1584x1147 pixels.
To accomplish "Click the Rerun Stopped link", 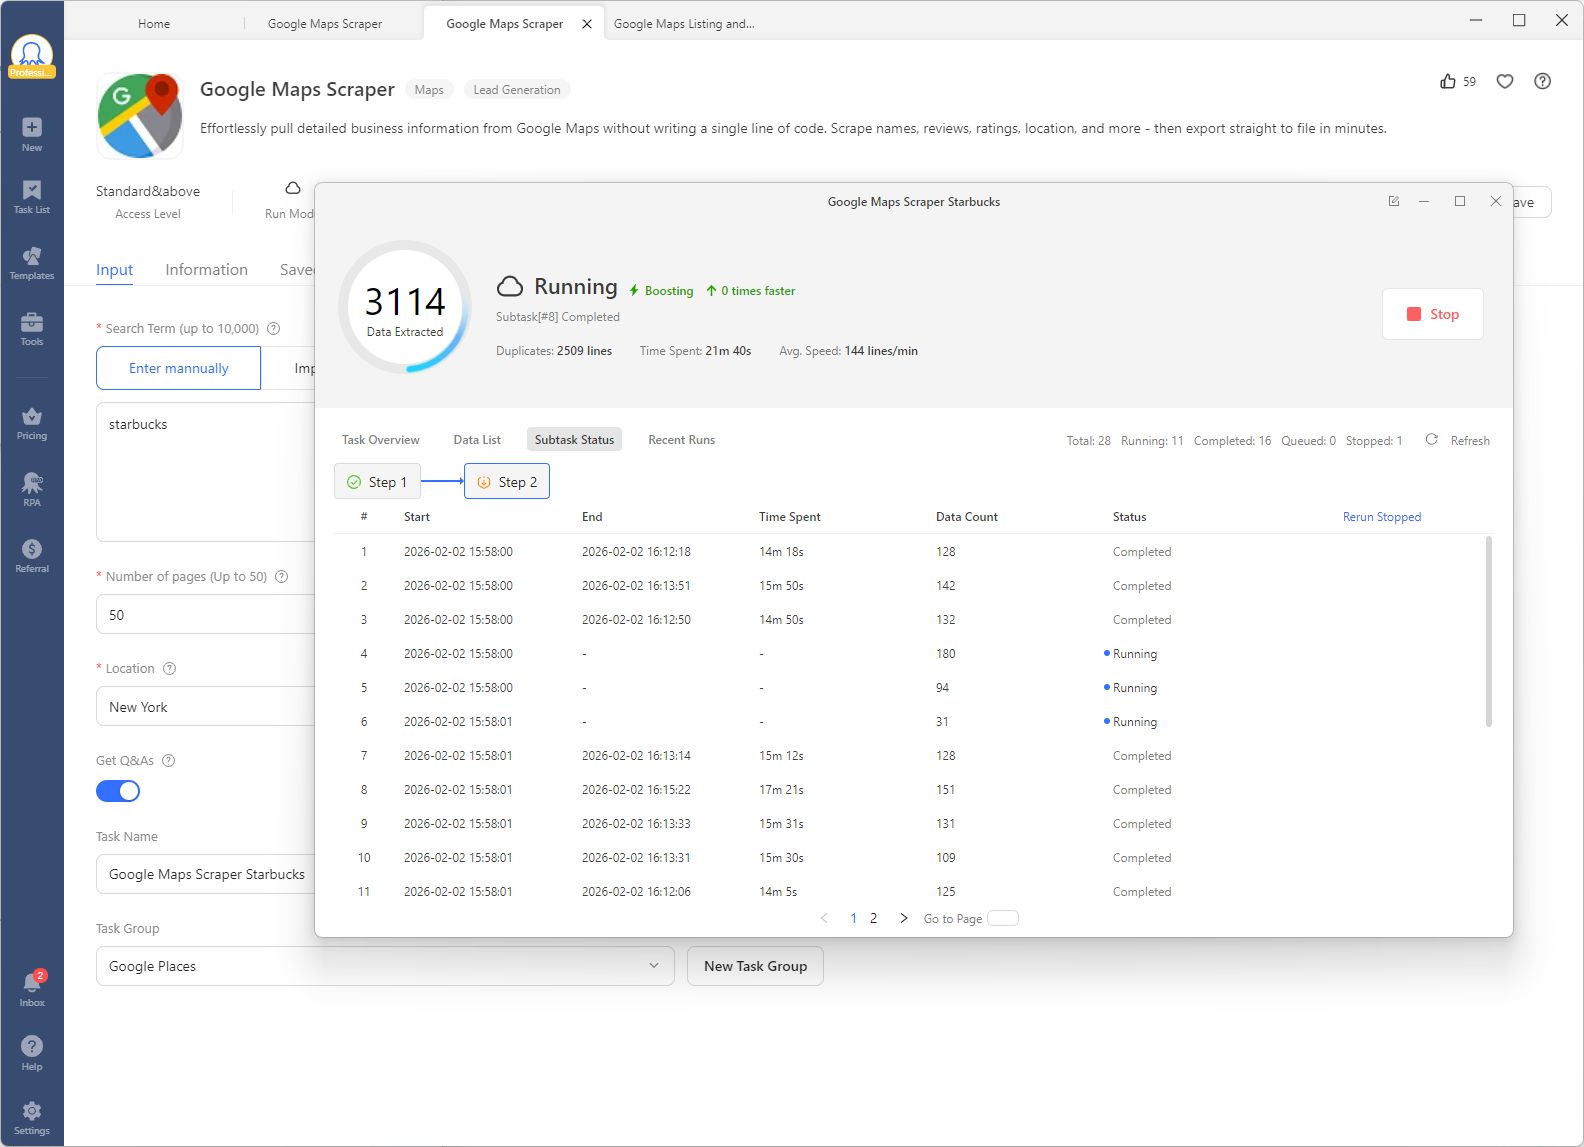I will 1381,517.
